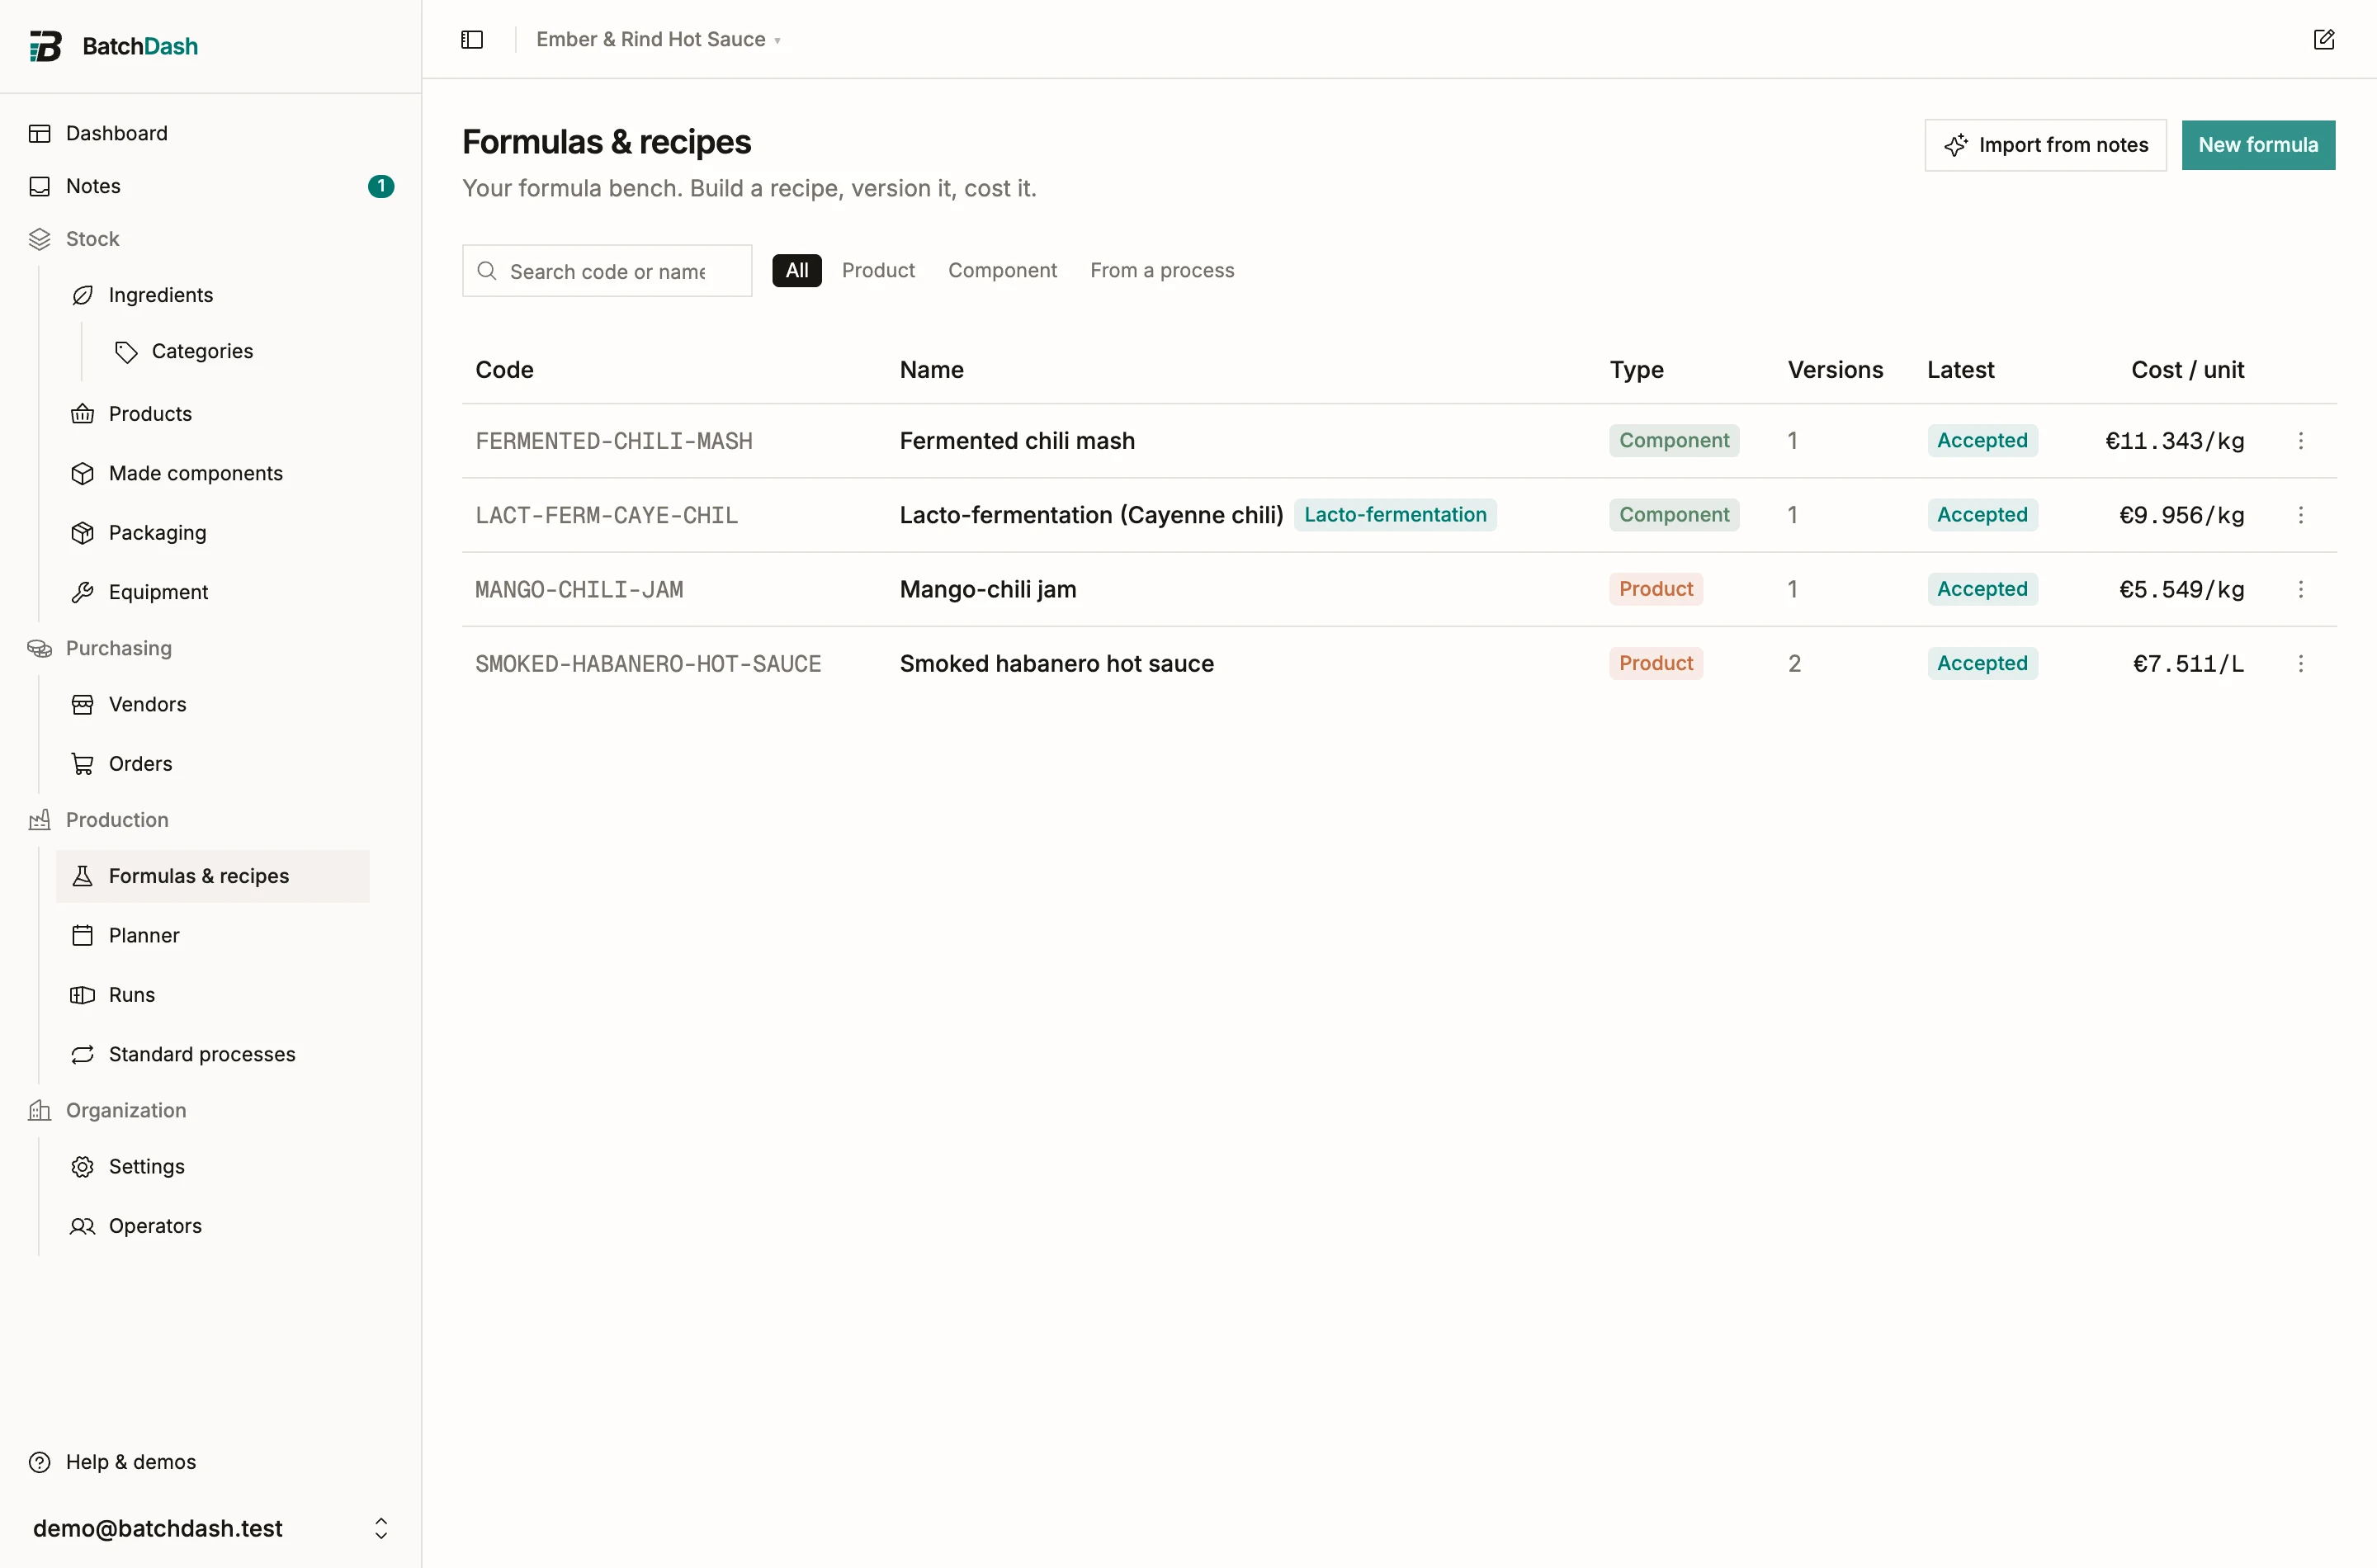This screenshot has width=2377, height=1568.
Task: Filter formulas by Component
Action: coord(1002,270)
